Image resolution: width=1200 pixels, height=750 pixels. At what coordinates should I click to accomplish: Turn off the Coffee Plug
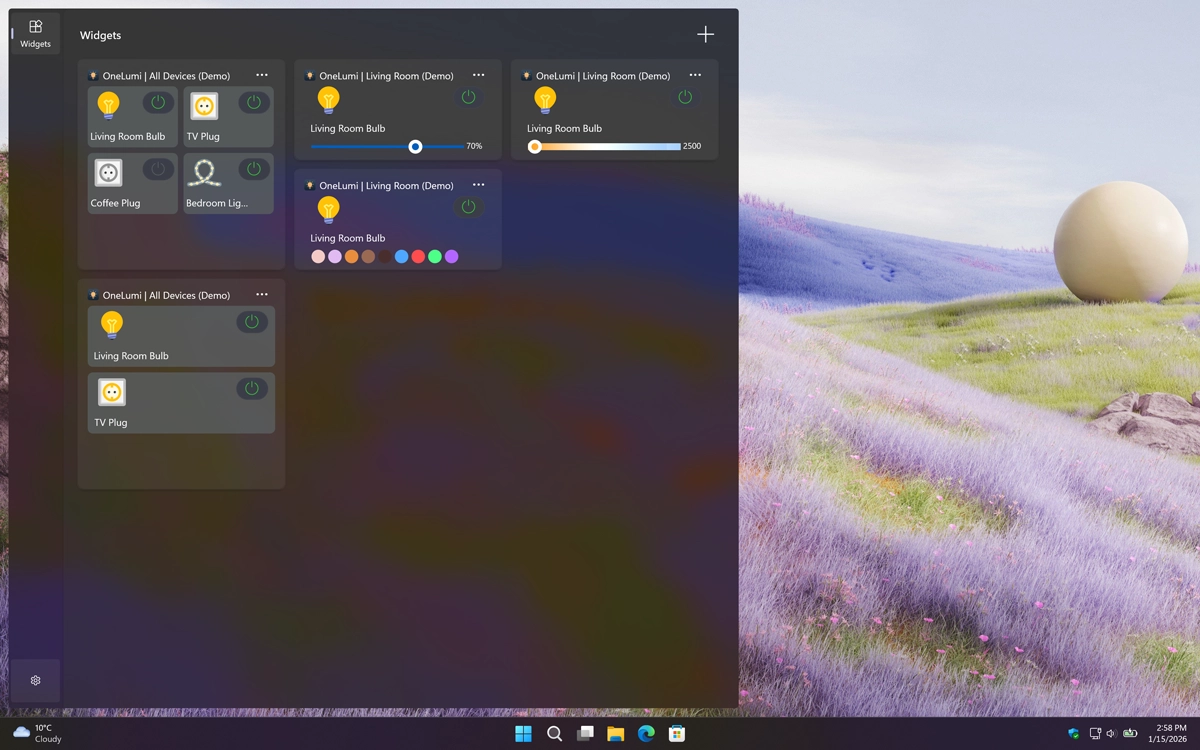[157, 169]
